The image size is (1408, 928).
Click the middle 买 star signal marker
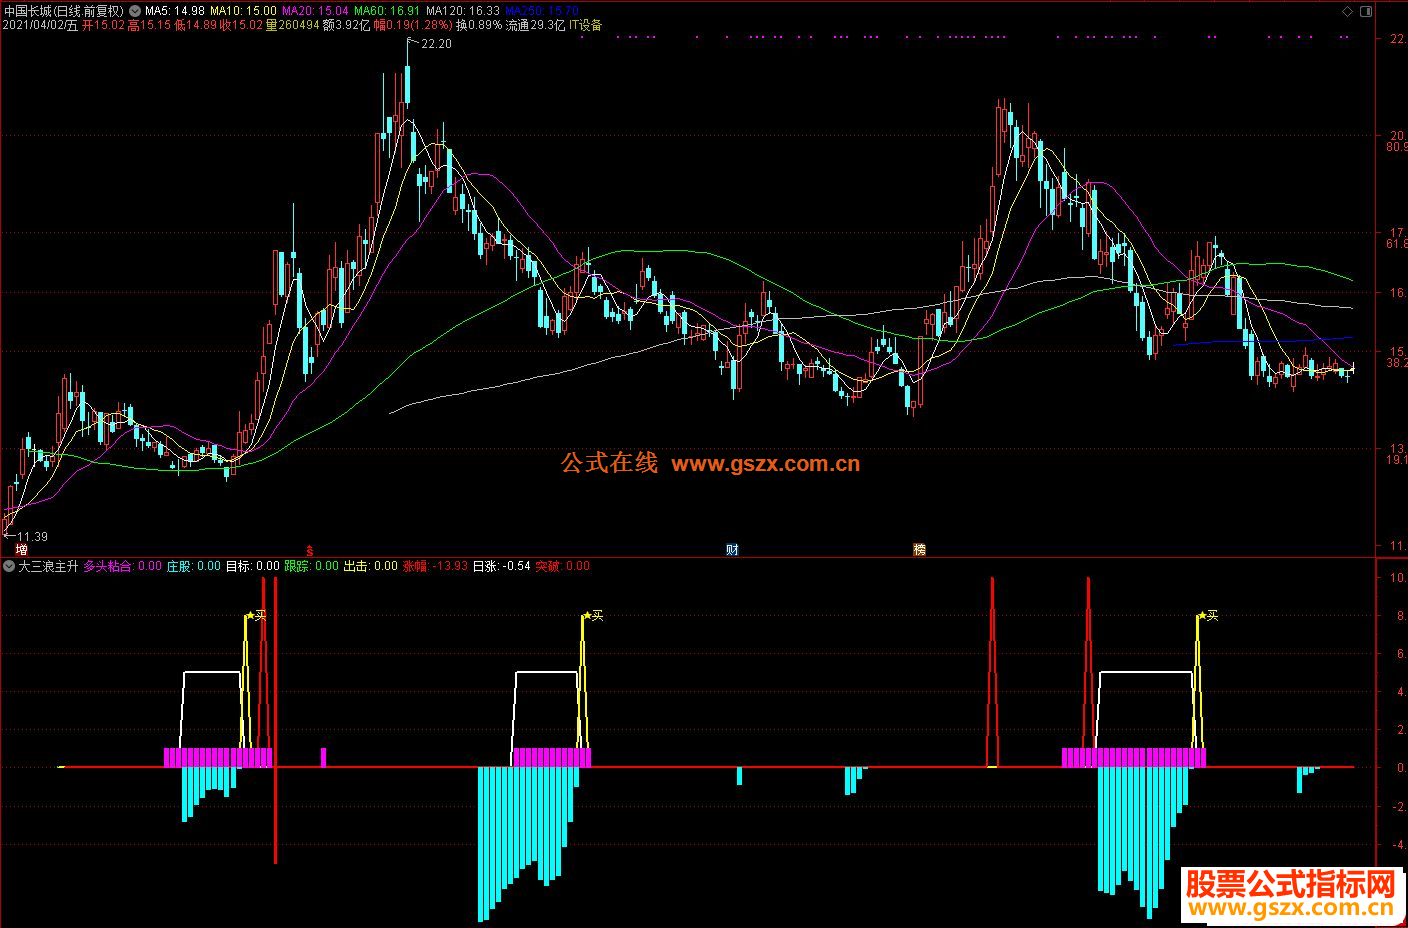593,615
